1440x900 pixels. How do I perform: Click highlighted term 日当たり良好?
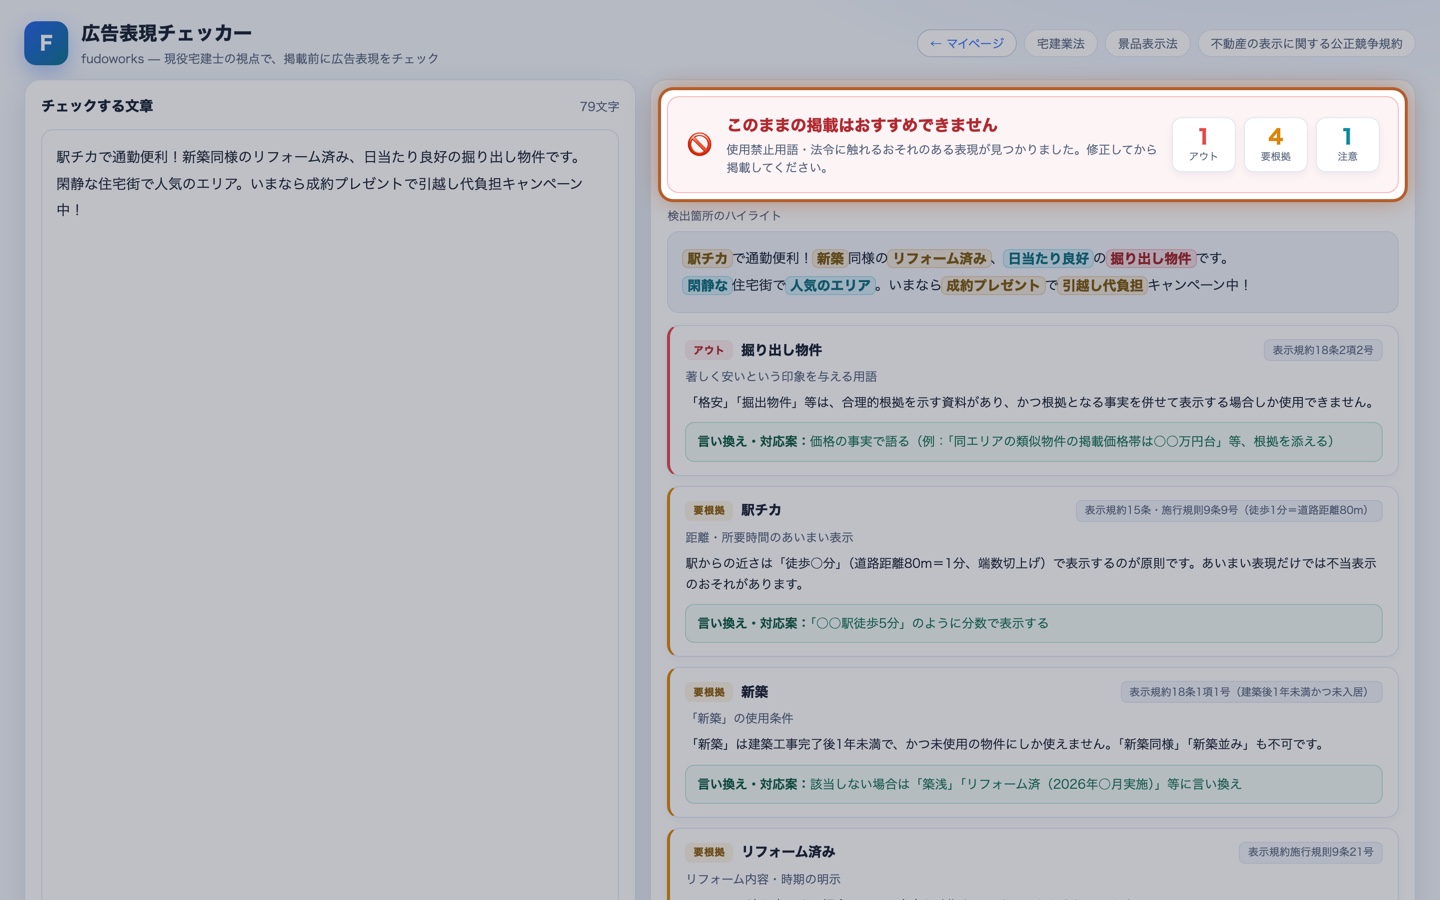(x=1048, y=258)
